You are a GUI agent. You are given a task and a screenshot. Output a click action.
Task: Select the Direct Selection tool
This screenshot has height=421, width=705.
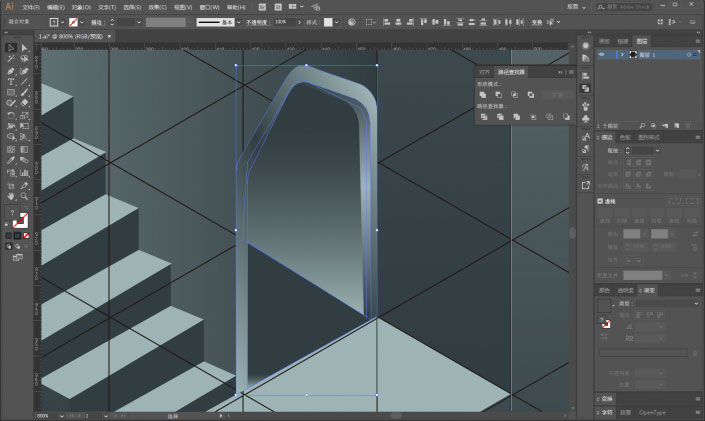point(24,48)
